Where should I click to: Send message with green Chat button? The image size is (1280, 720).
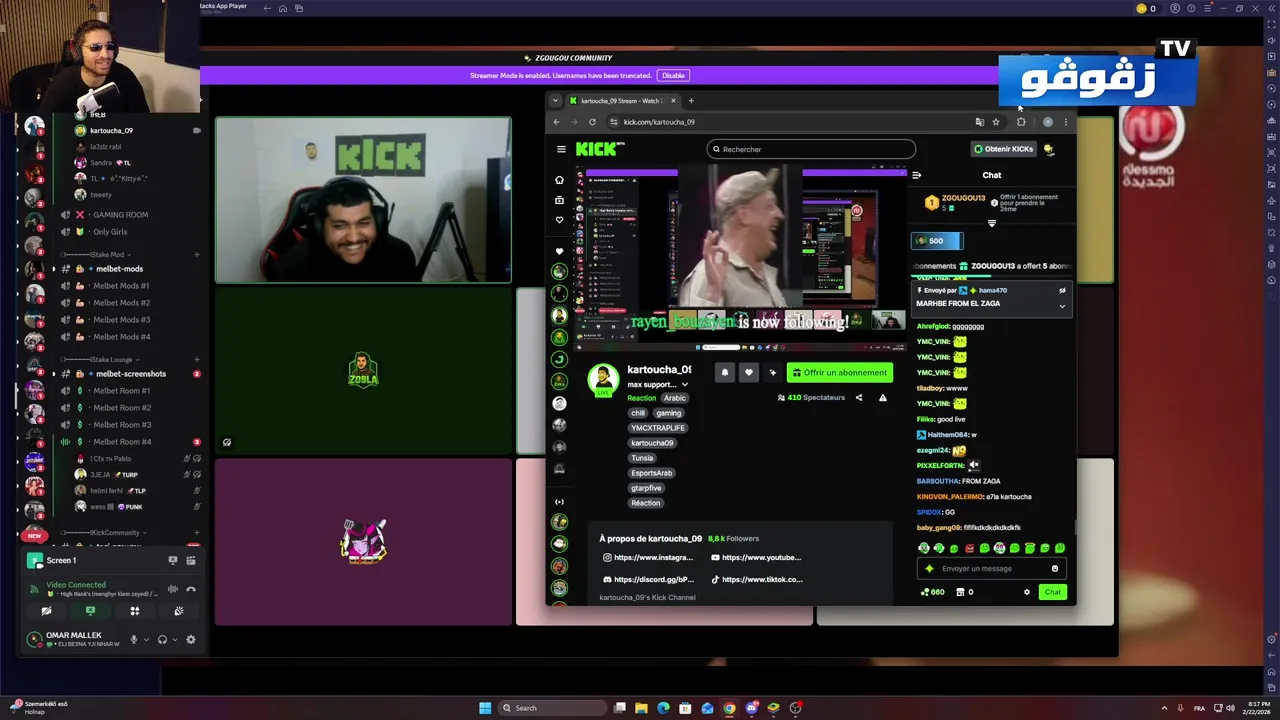1053,592
